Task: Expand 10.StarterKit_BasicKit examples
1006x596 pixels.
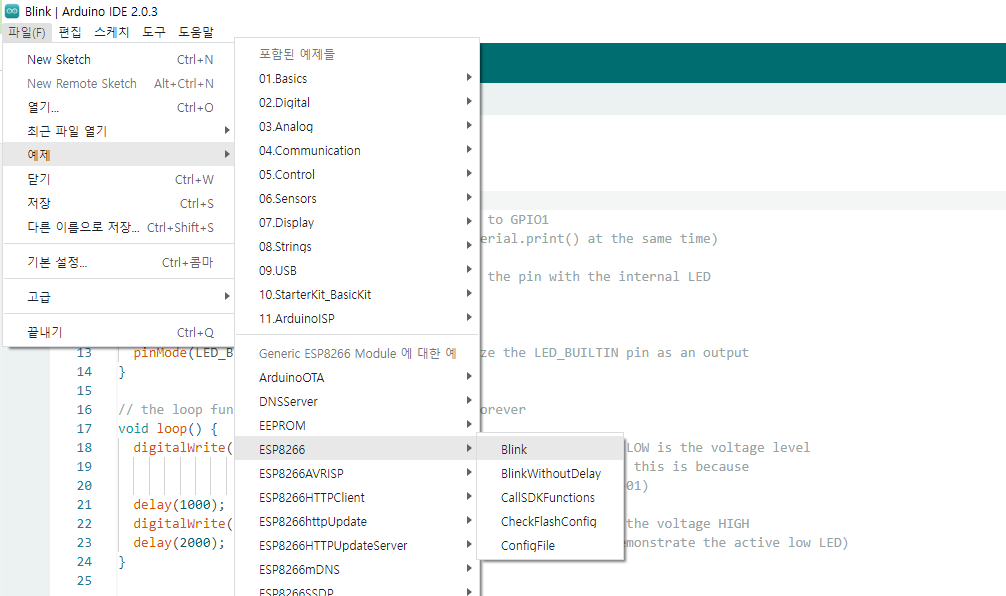Action: (x=357, y=294)
